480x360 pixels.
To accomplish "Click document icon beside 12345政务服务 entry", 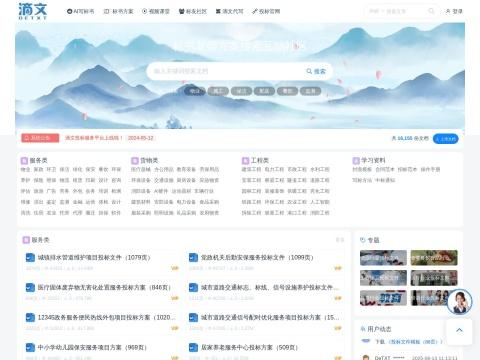I will (x=30, y=317).
